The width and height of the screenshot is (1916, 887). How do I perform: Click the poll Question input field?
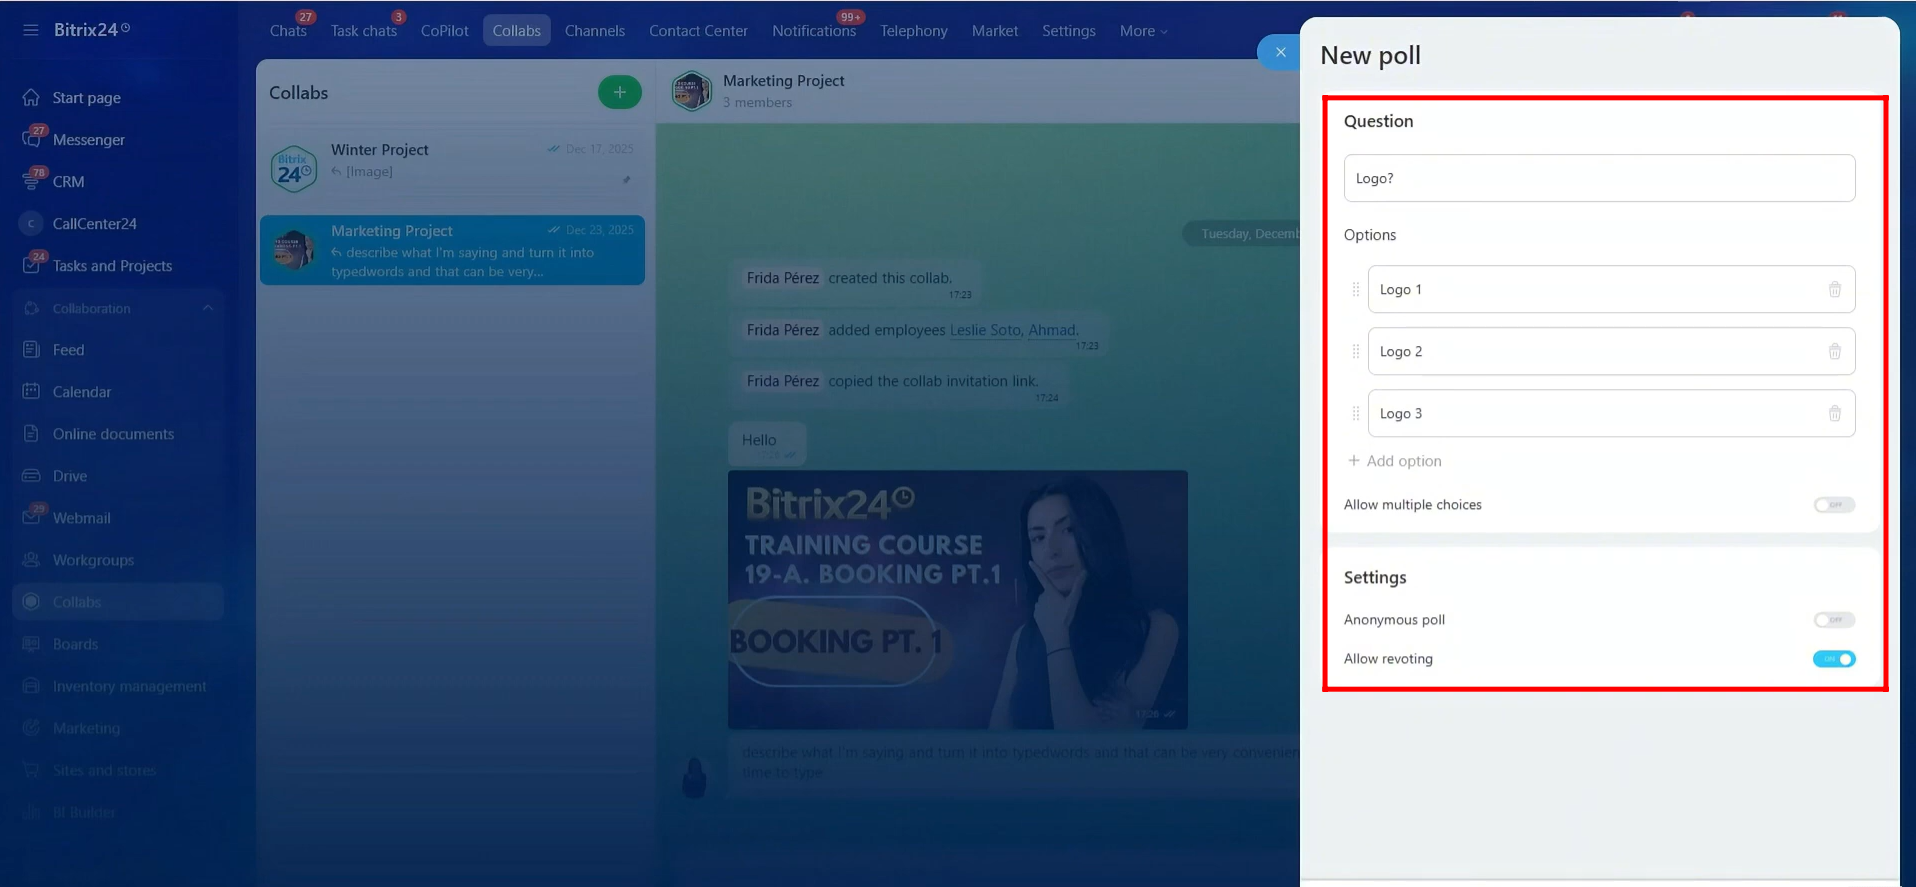click(x=1598, y=178)
